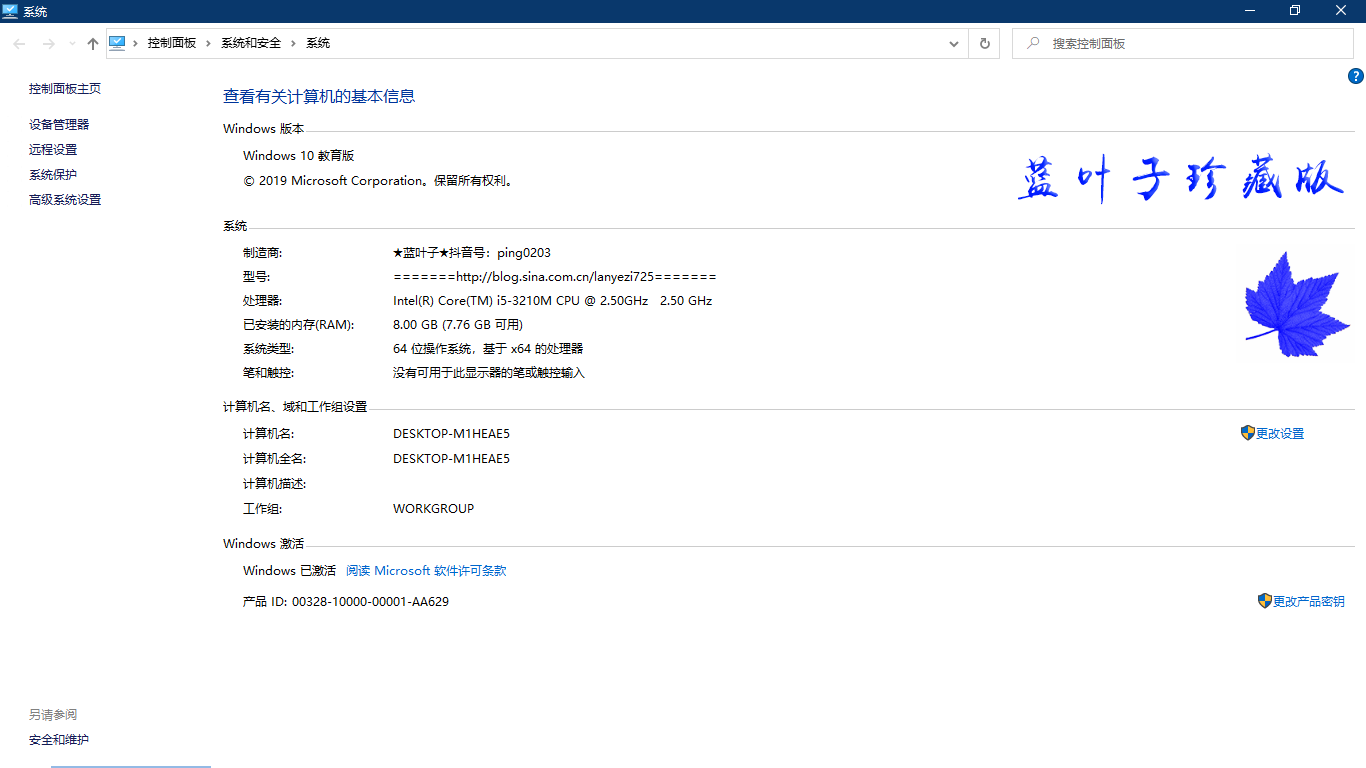
Task: Click the blog.sina.com.cn model text
Action: (555, 277)
